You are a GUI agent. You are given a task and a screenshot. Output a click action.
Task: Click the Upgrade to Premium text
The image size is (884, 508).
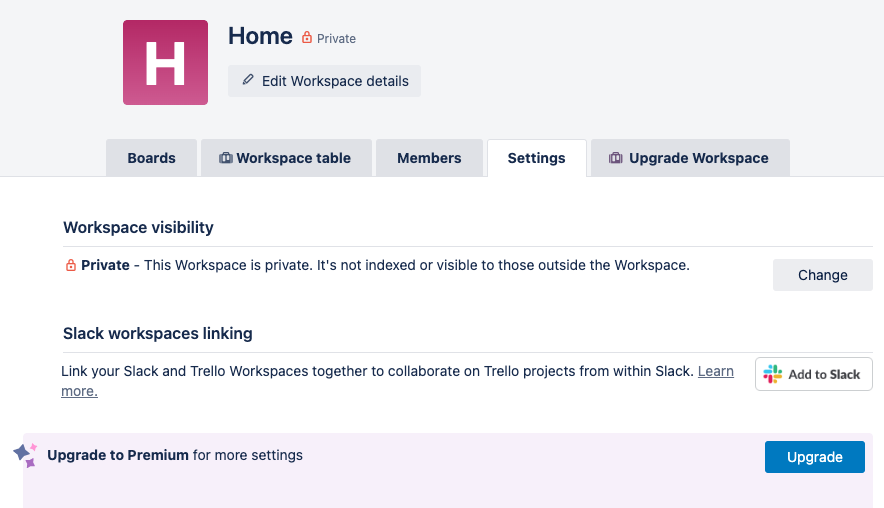118,455
